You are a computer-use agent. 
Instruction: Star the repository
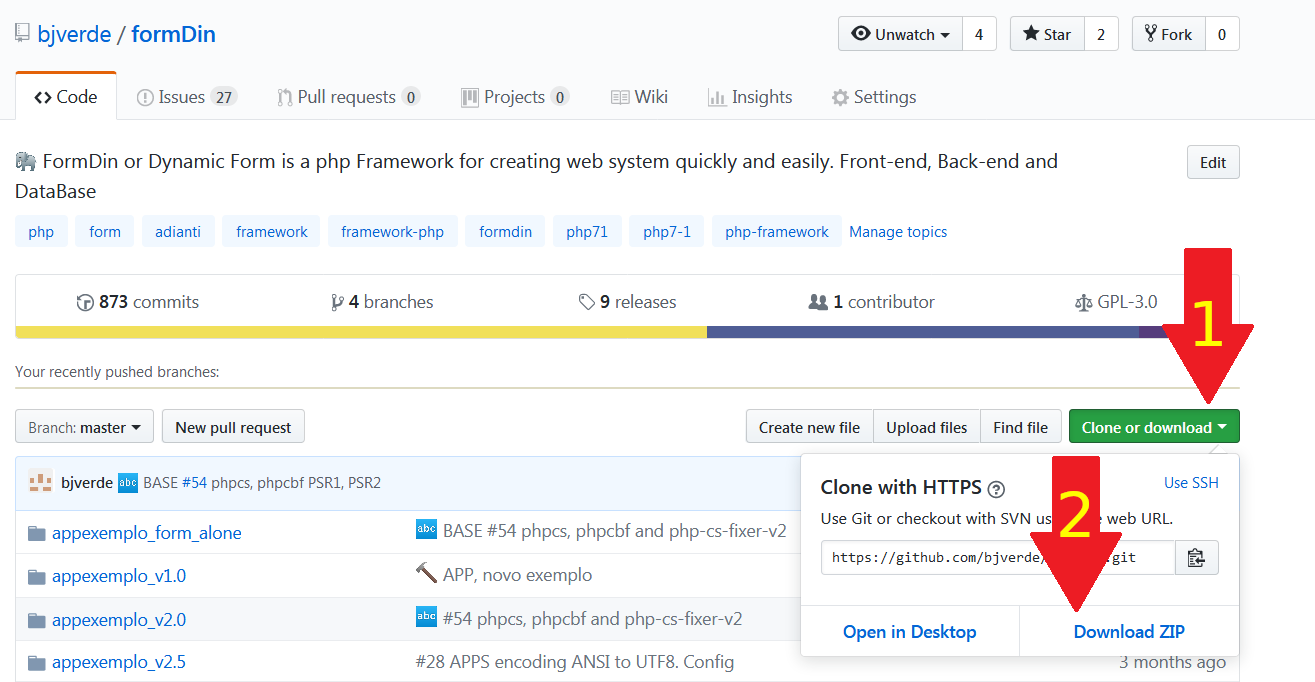[1047, 34]
